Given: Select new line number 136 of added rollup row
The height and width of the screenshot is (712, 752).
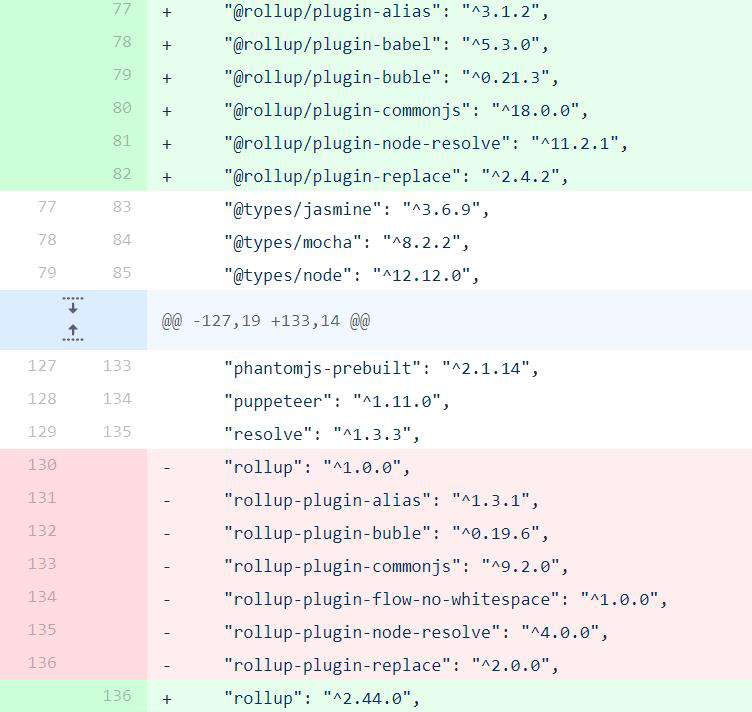Looking at the screenshot, I should point(117,696).
